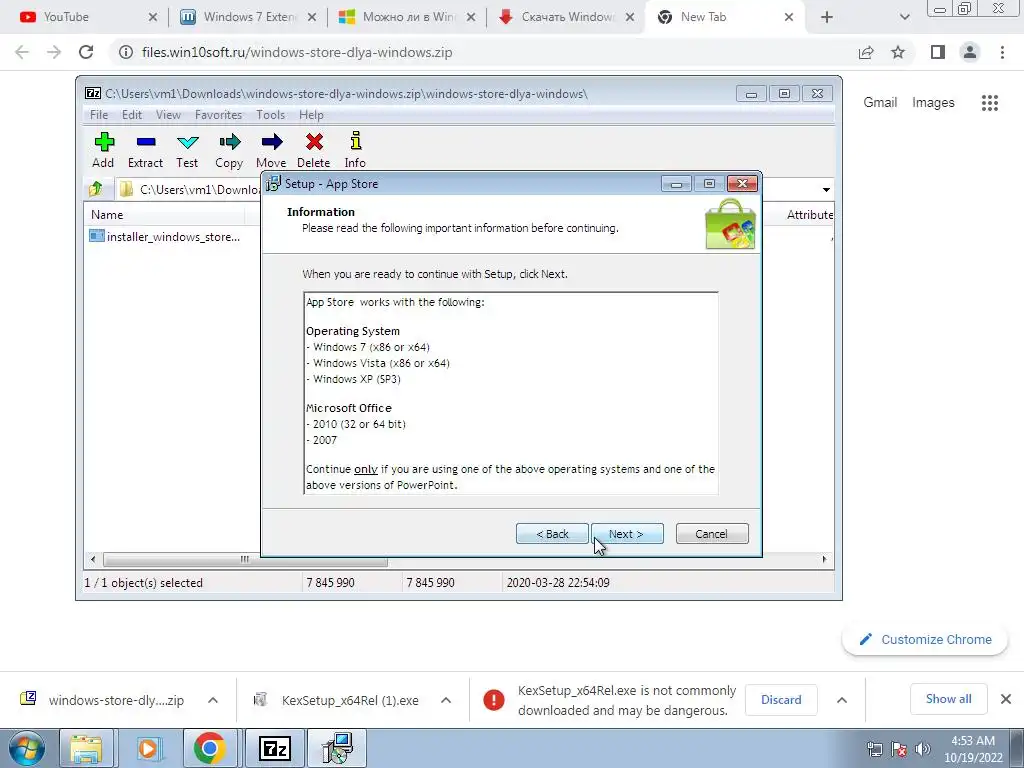Image resolution: width=1024 pixels, height=768 pixels.
Task: Switch to 7-Zip taskbar icon
Action: point(274,748)
